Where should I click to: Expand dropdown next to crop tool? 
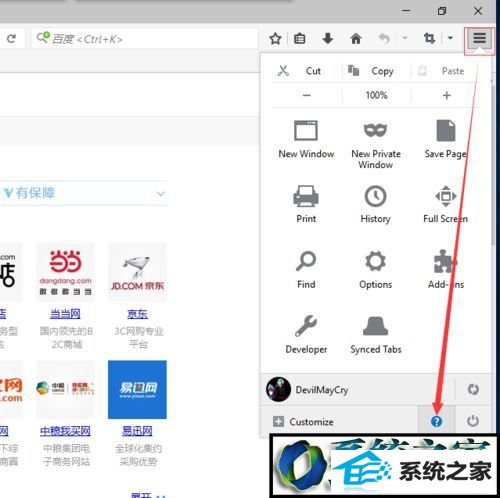tap(450, 38)
